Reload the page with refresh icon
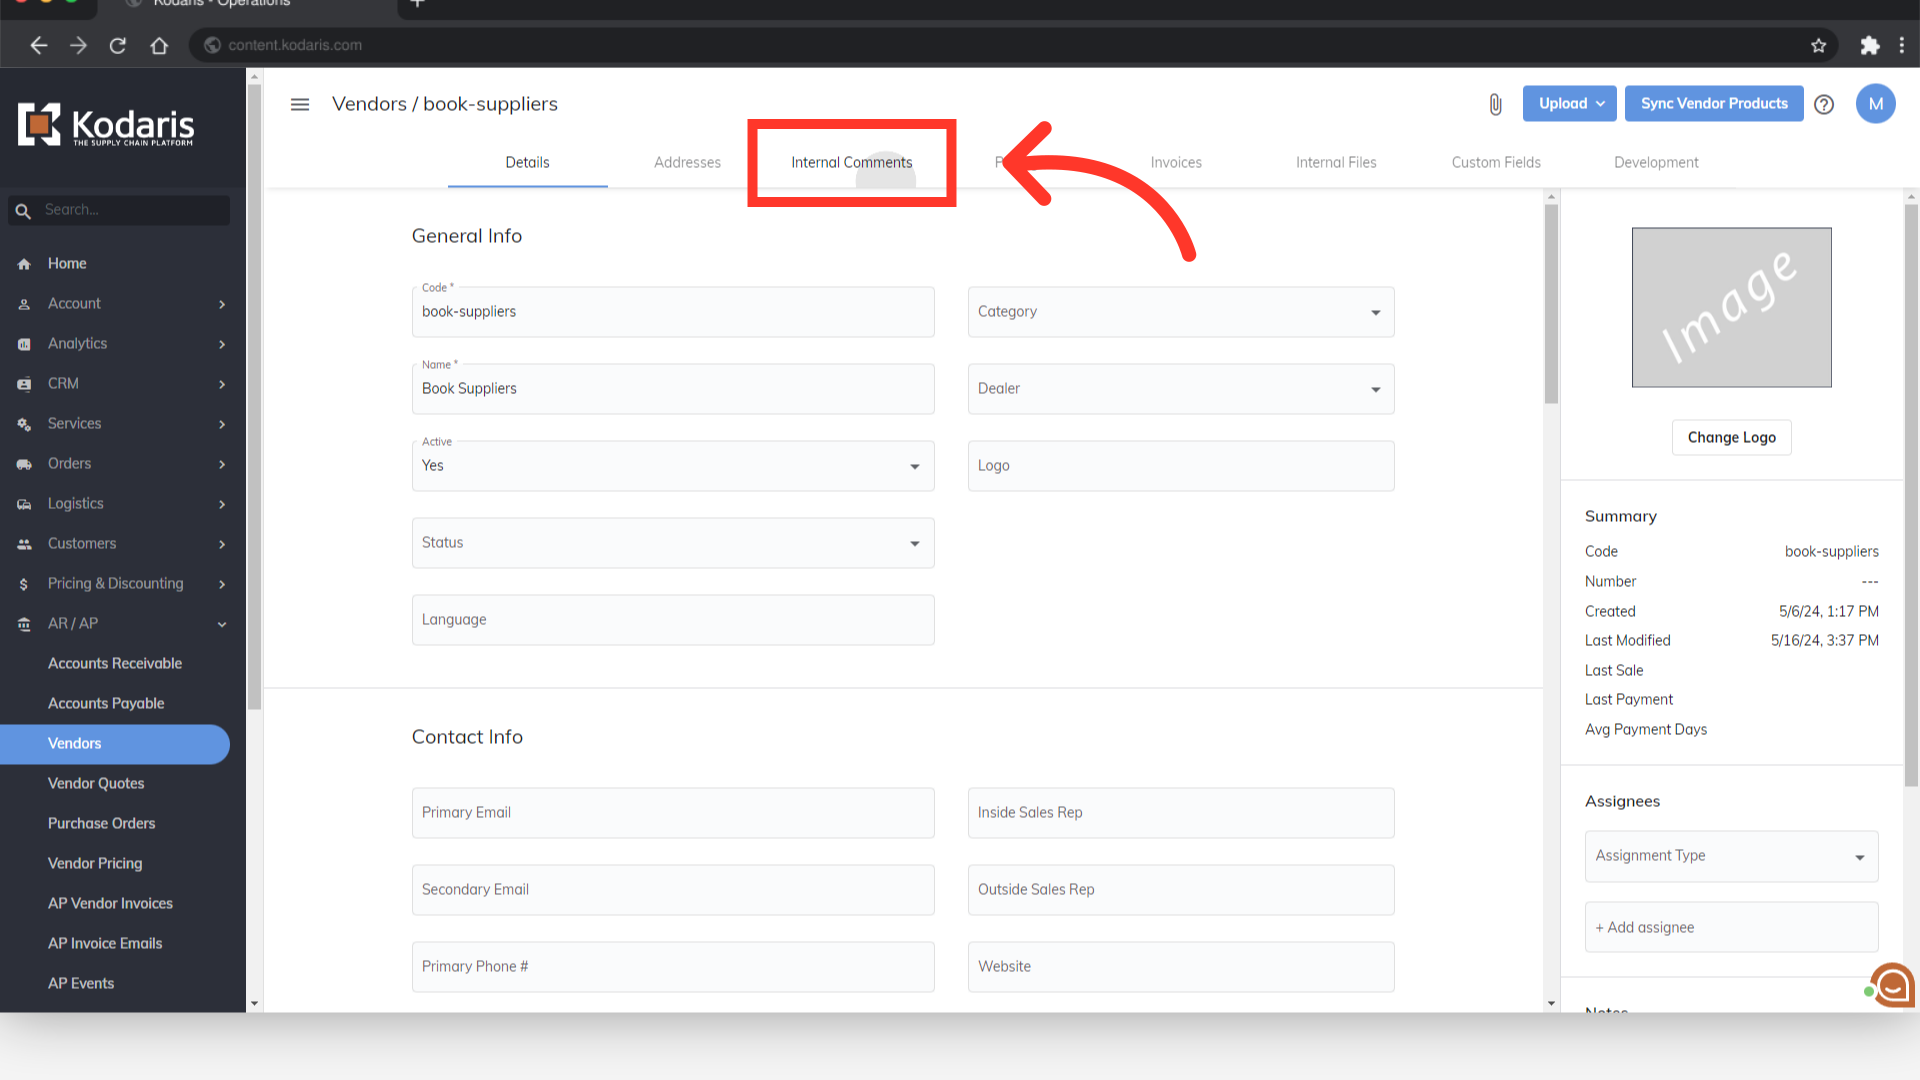 click(118, 45)
